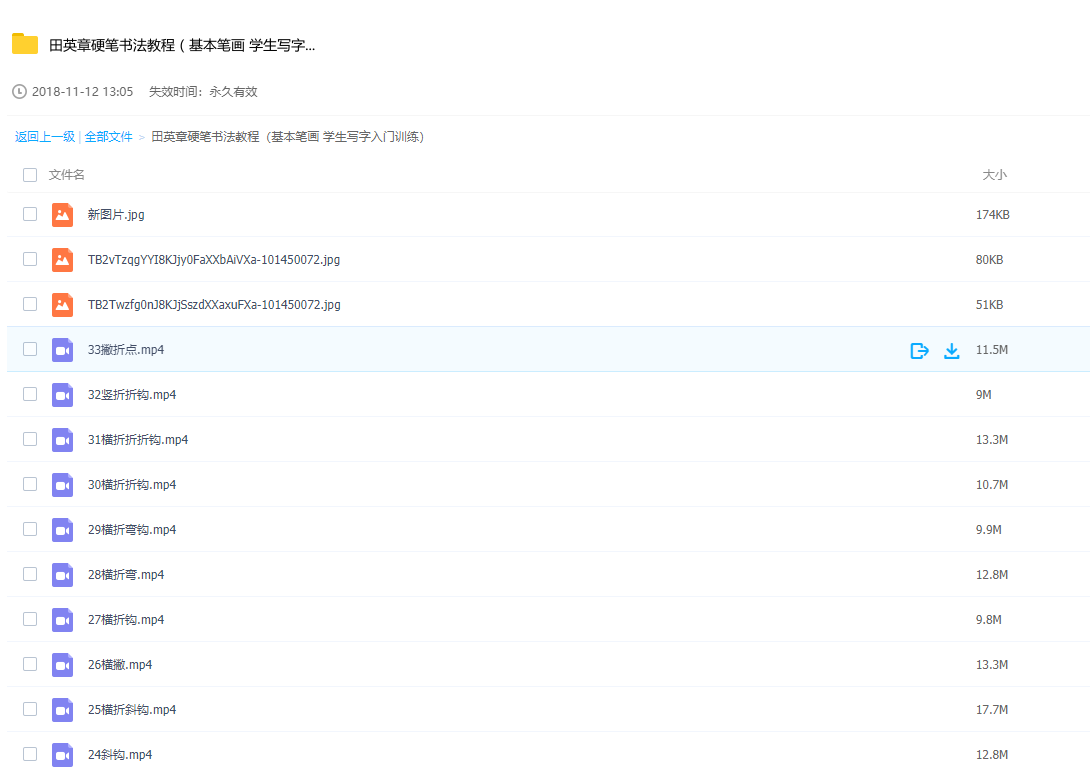Download 33撇折点.mp4 using the download arrow icon
The width and height of the screenshot is (1090, 770).
(x=952, y=350)
